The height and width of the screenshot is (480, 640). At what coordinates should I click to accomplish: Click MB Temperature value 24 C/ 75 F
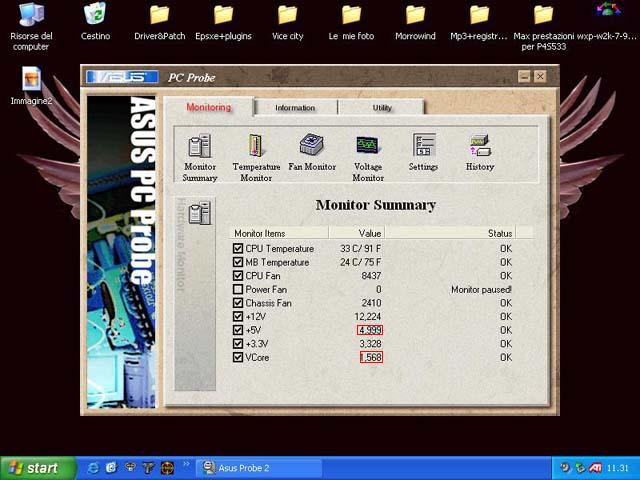360,262
